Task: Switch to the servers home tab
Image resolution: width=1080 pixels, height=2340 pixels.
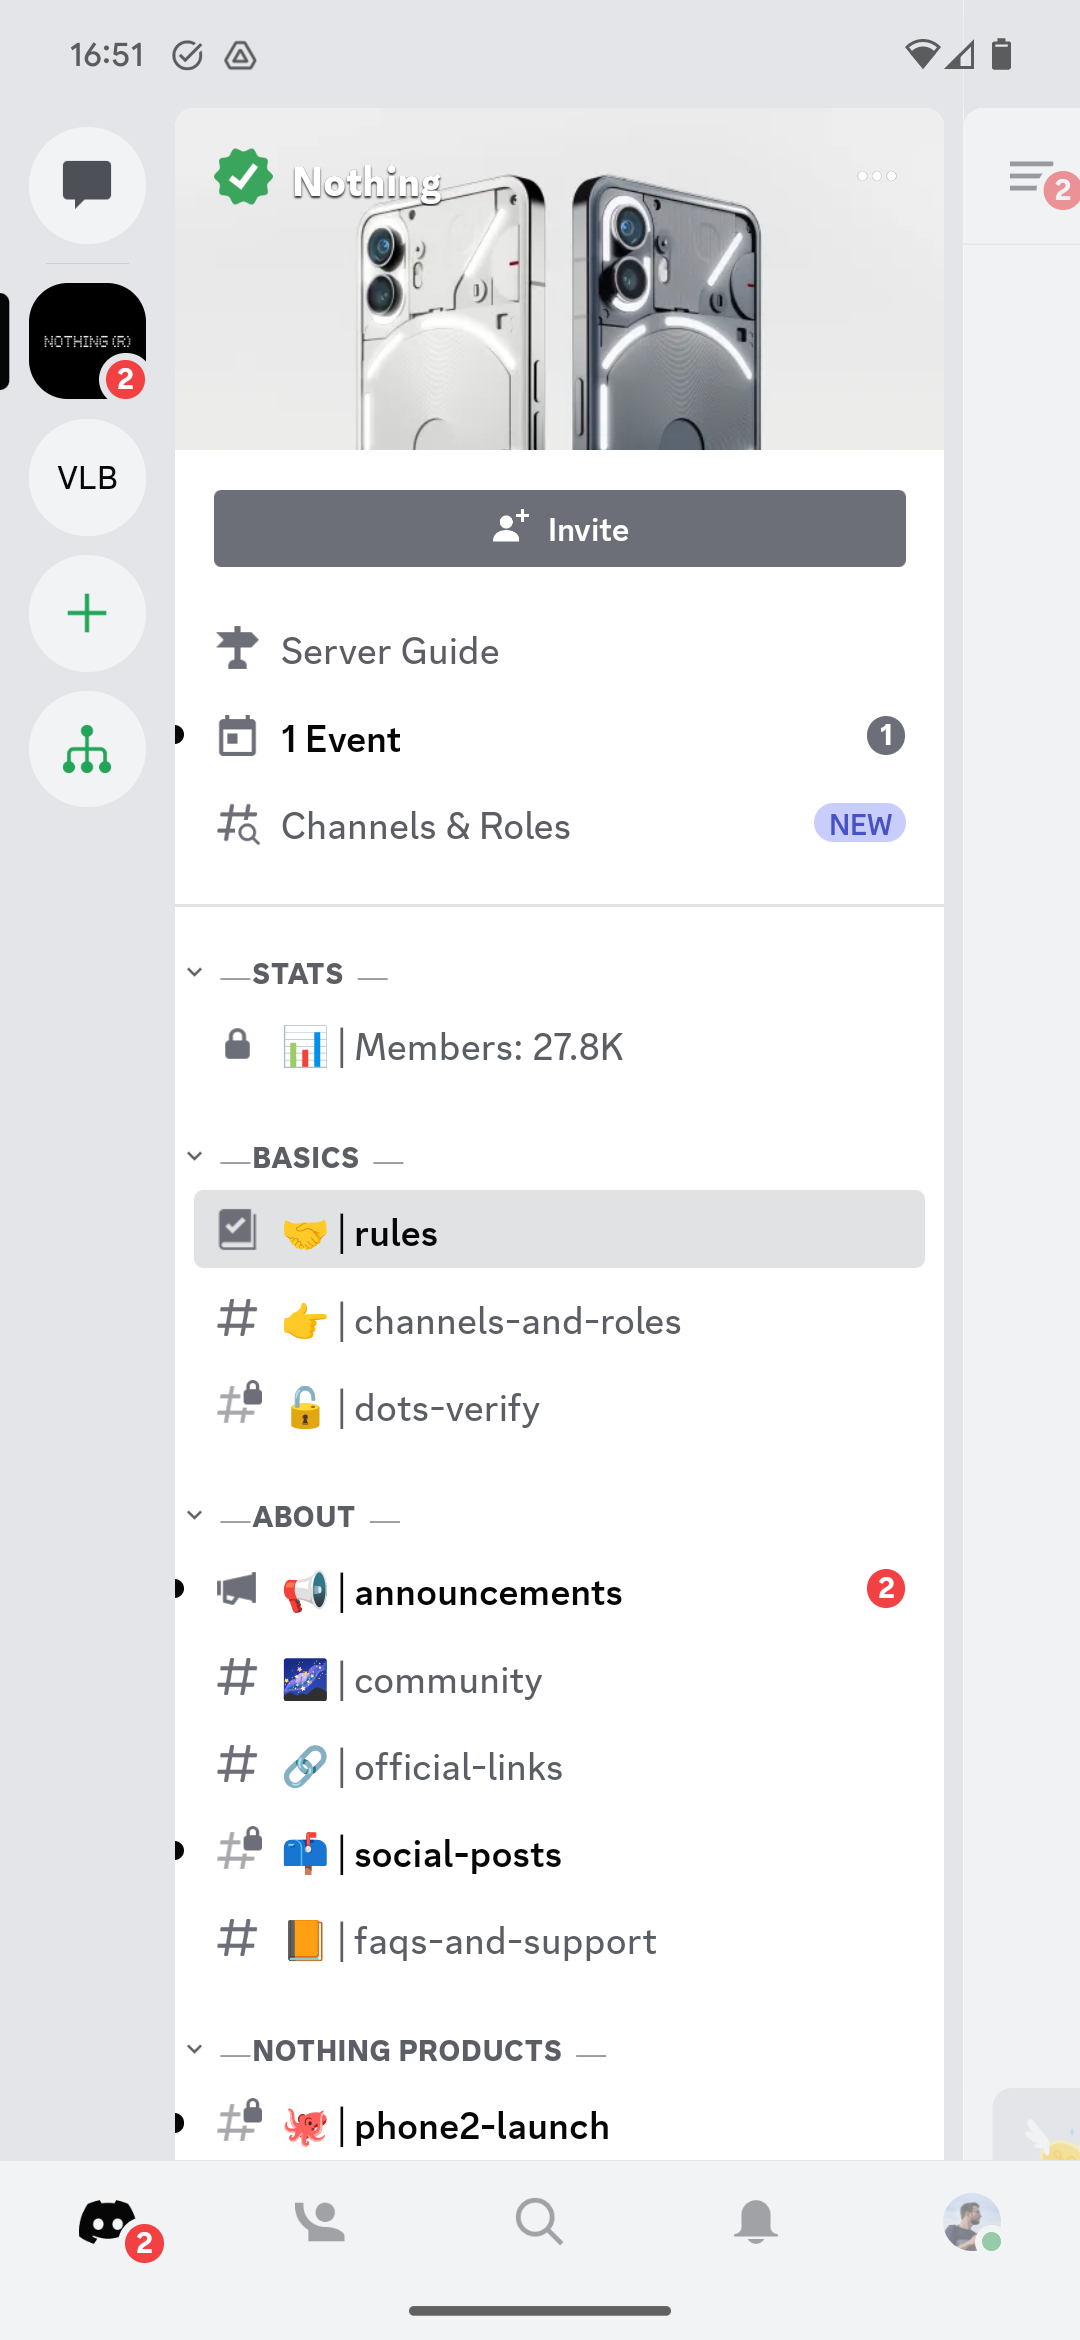Action: click(108, 2222)
